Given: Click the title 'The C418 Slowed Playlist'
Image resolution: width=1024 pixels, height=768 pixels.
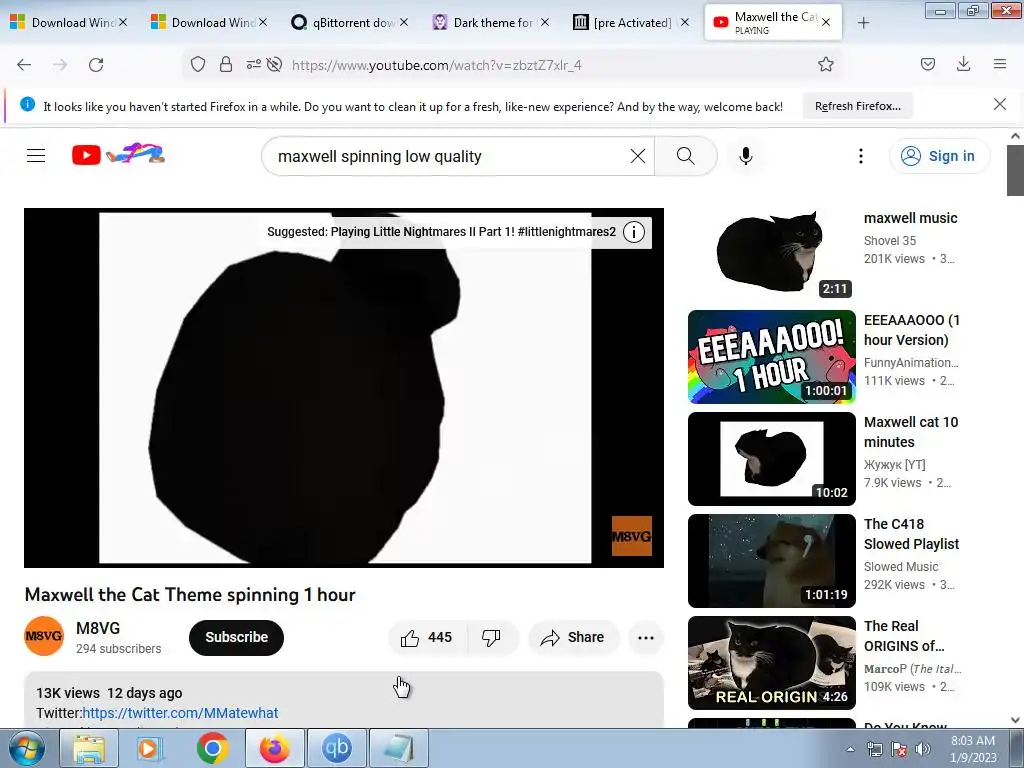Looking at the screenshot, I should coord(911,534).
